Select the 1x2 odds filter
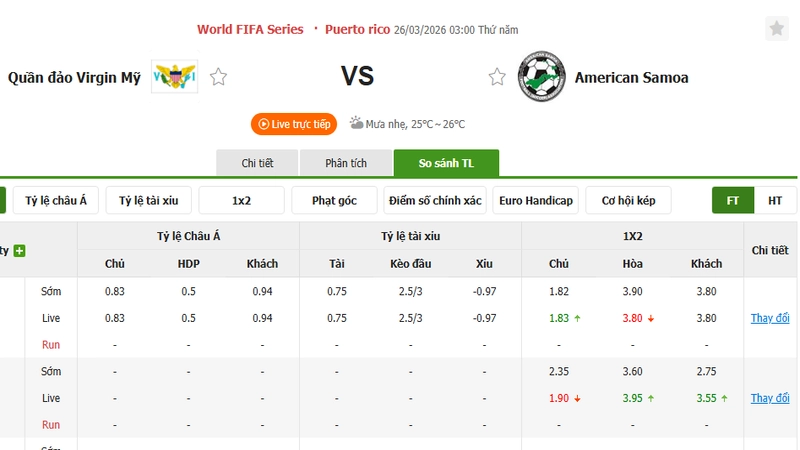This screenshot has width=800, height=450. pyautogui.click(x=241, y=200)
